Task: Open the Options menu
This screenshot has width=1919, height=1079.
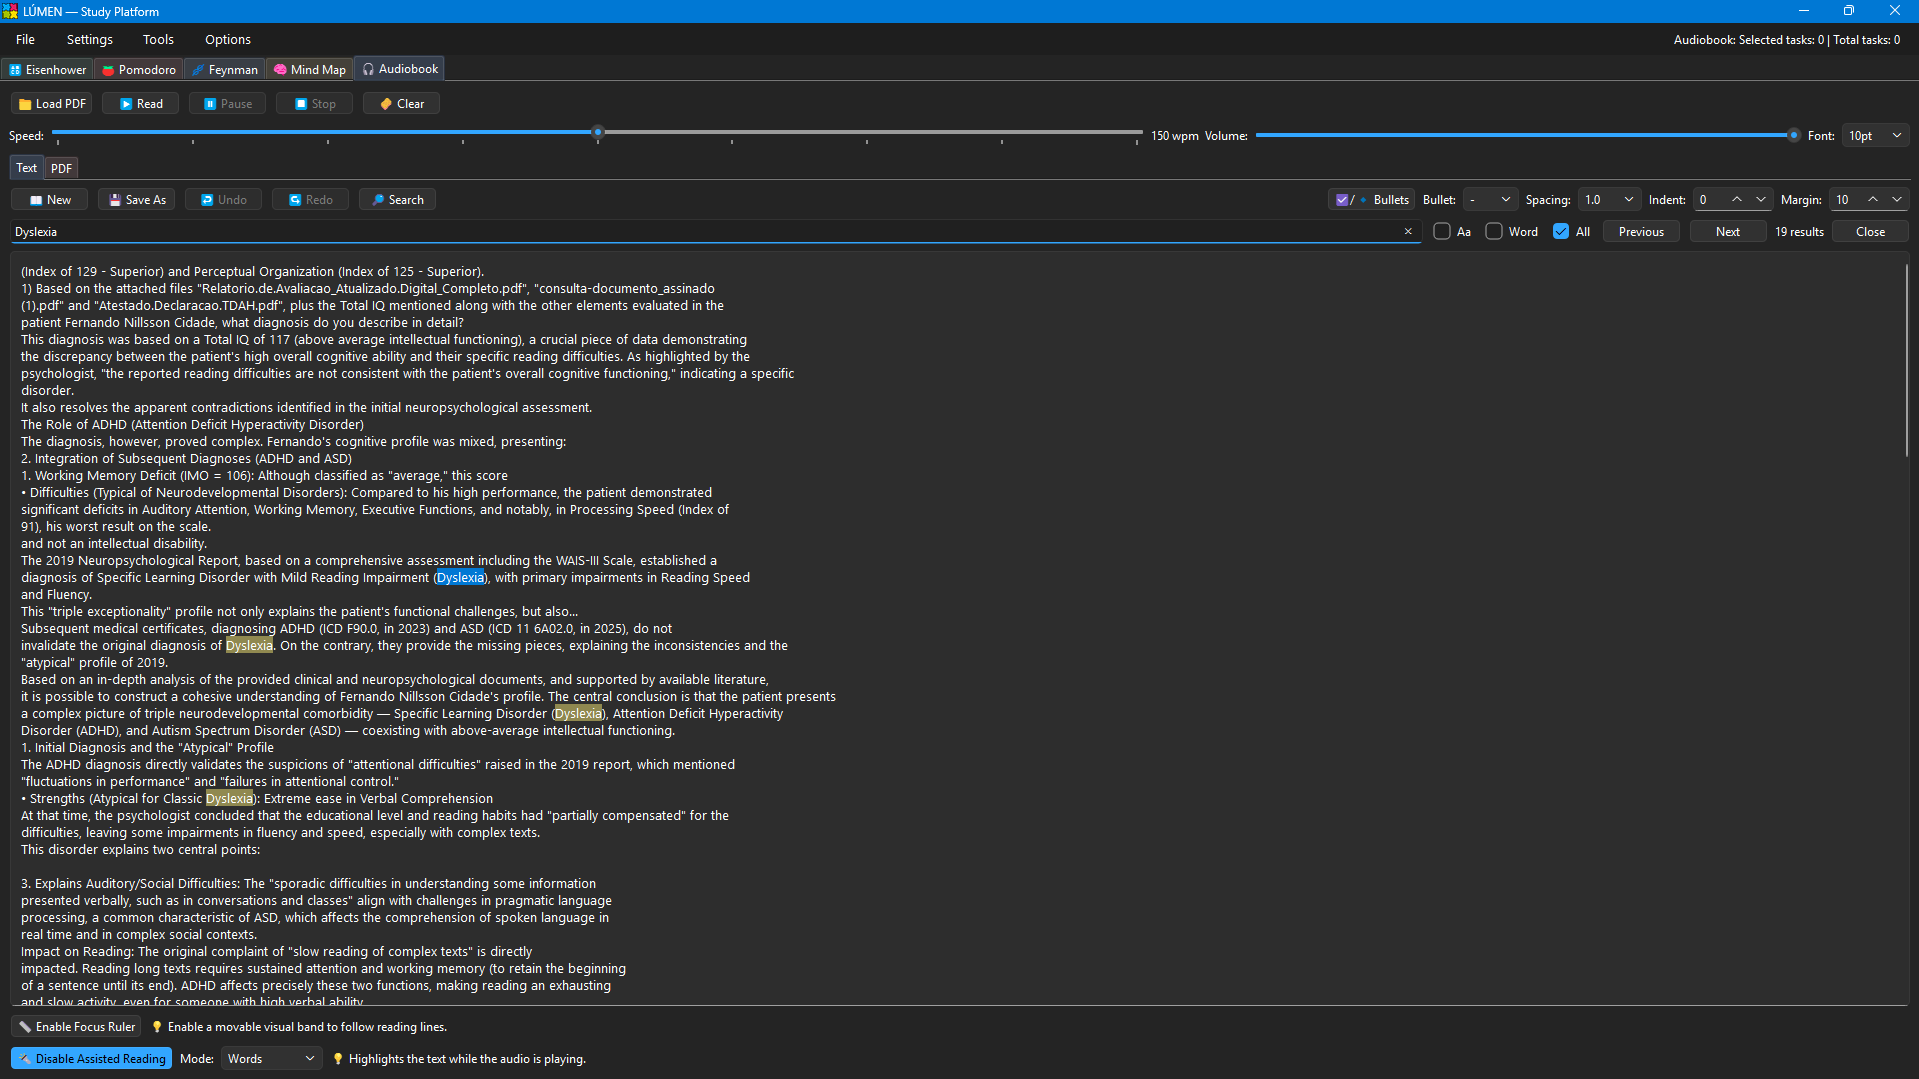Action: point(228,40)
